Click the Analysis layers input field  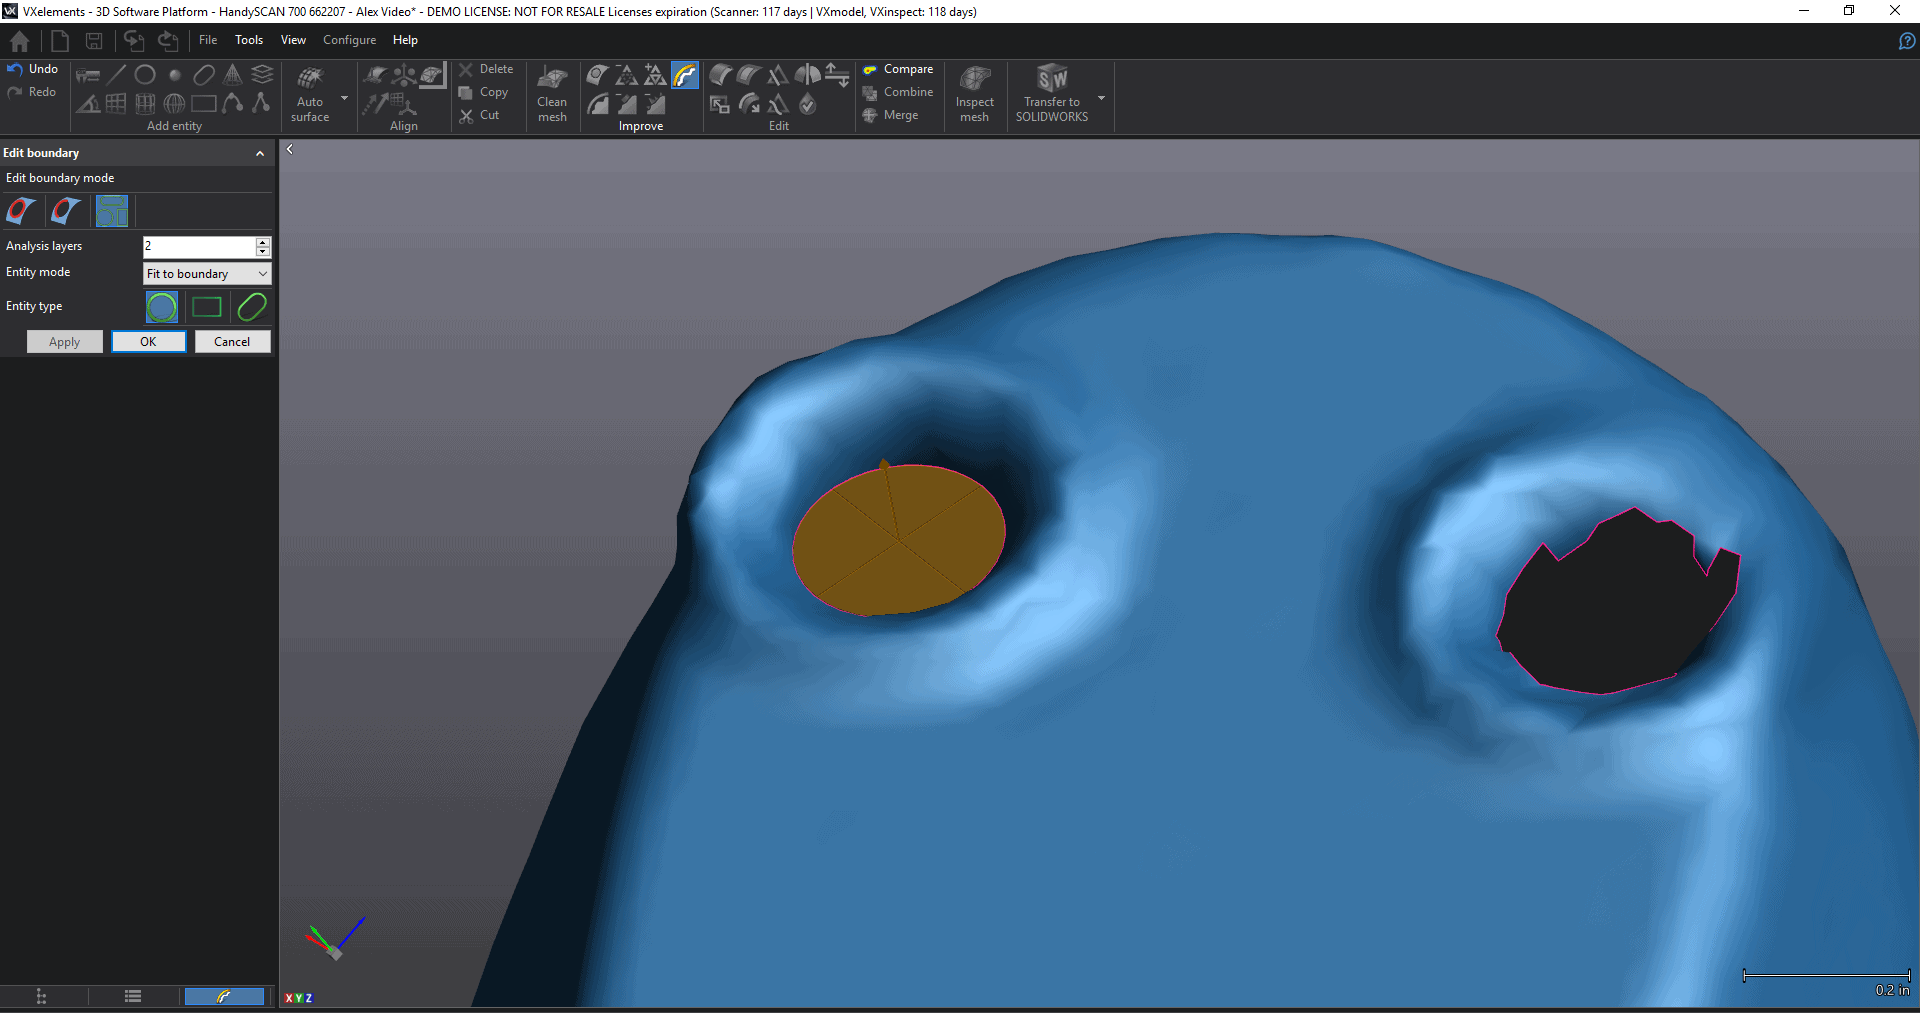198,246
